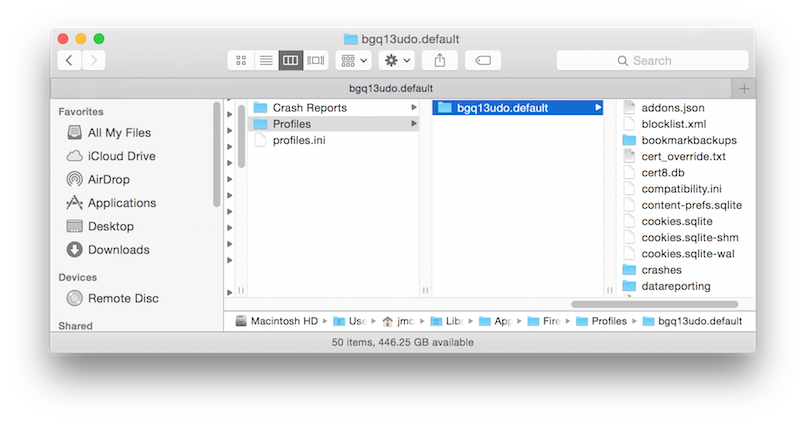This screenshot has width=806, height=425.
Task: Click Application Support in path bar
Action: [x=496, y=321]
